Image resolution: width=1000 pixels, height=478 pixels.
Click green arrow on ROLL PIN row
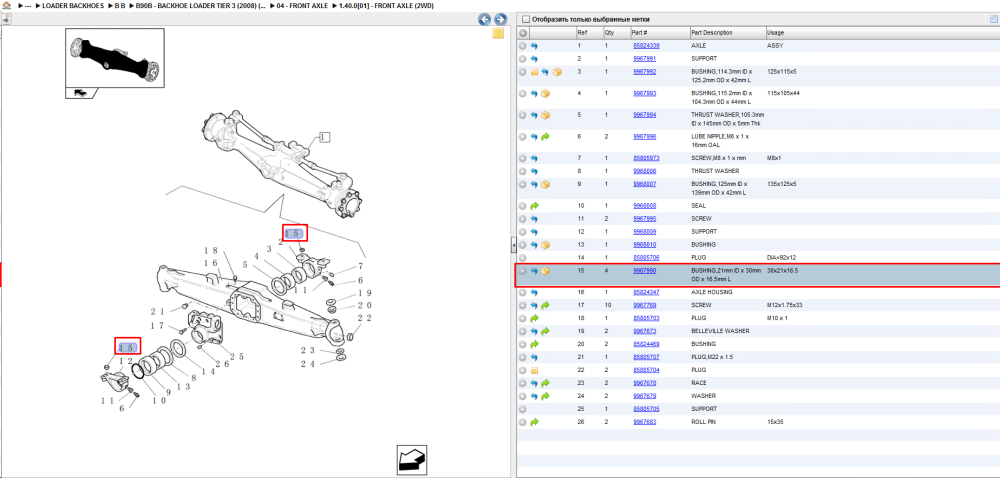(x=534, y=422)
